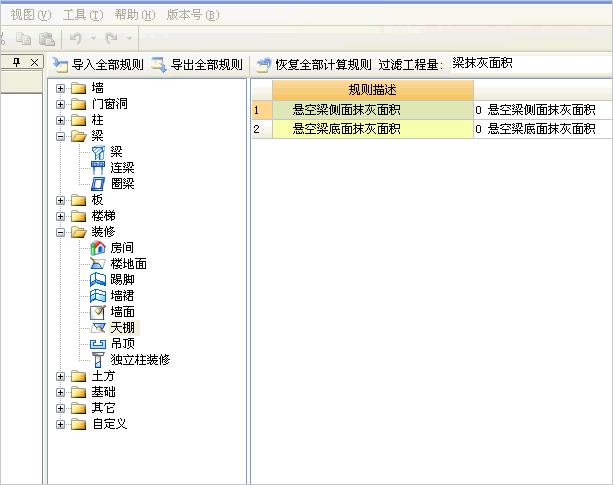Expand the 土方 folder node
613x485 pixels.
60,376
